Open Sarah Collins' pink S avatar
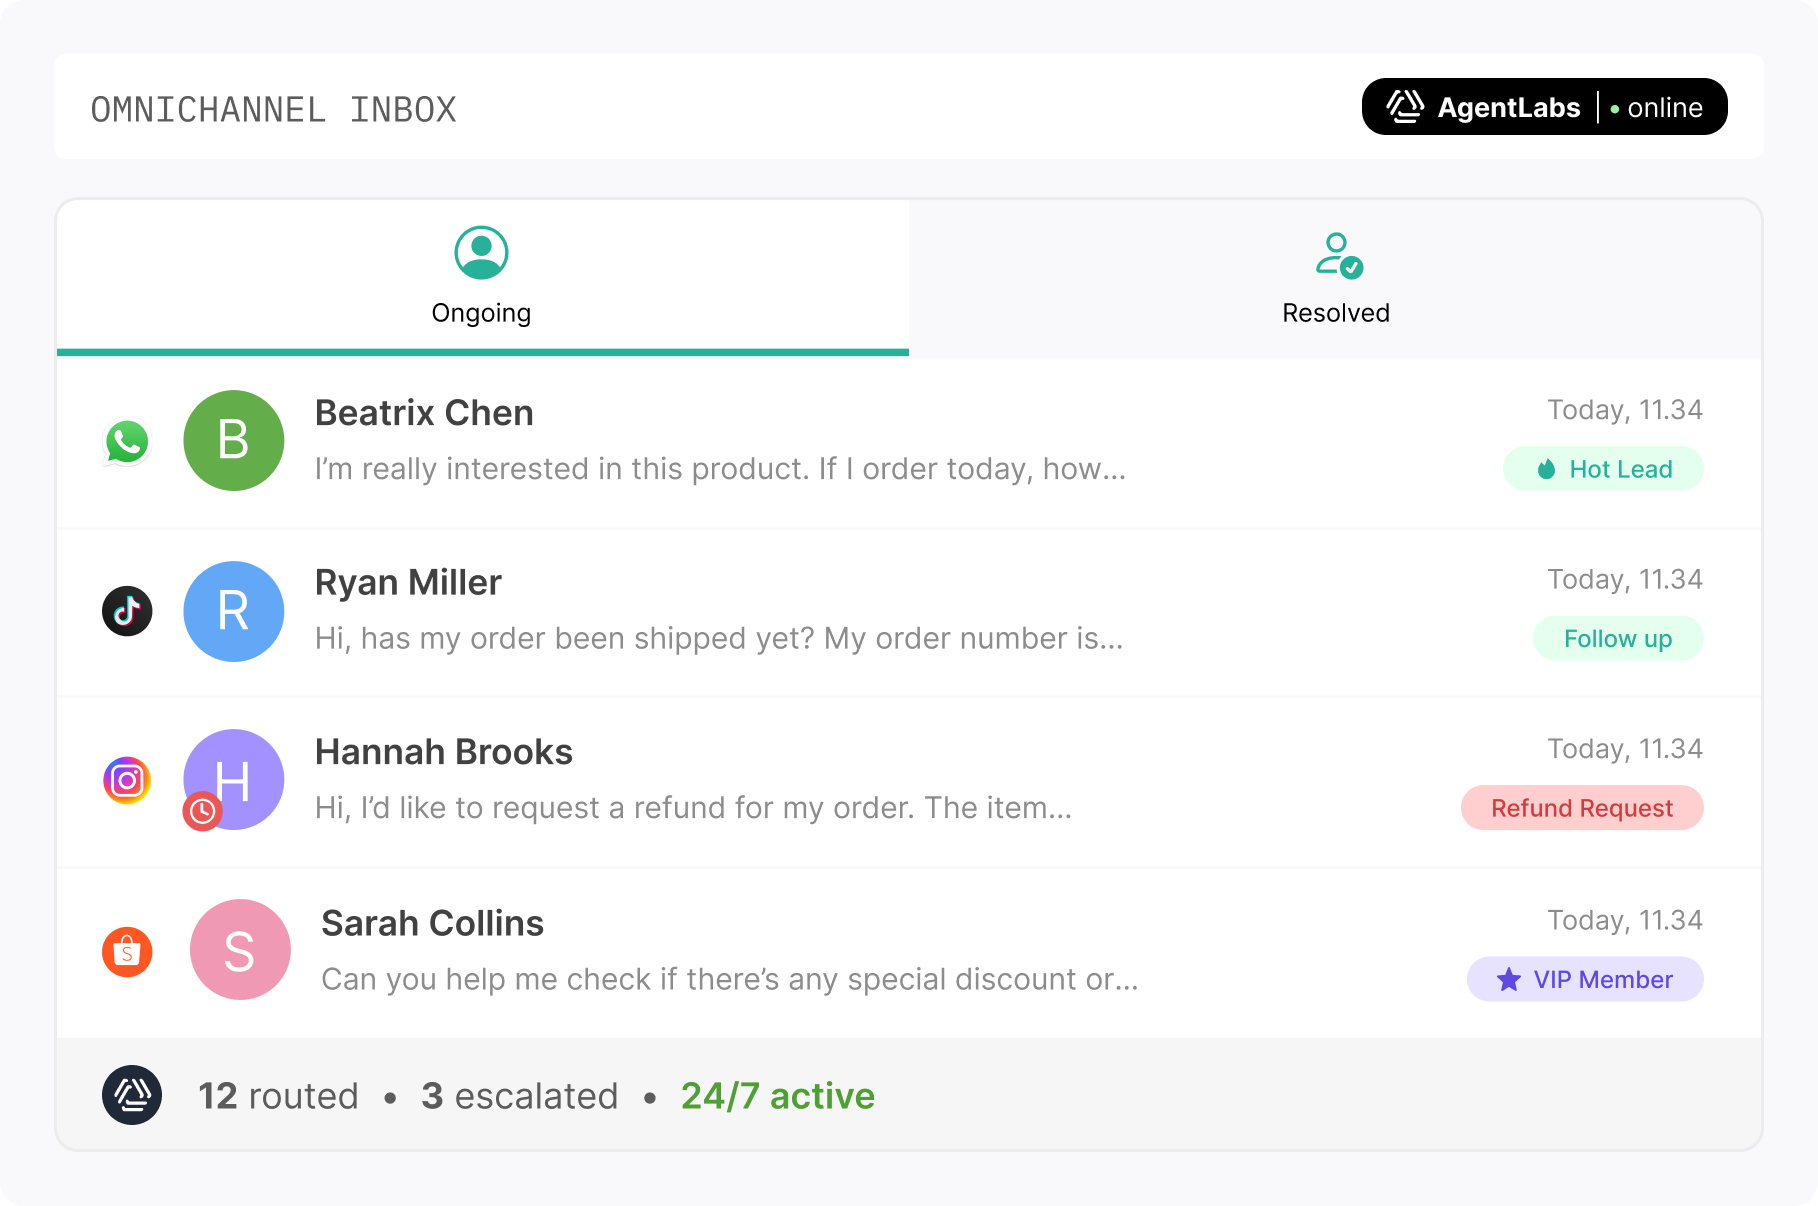Image resolution: width=1818 pixels, height=1206 pixels. [240, 950]
